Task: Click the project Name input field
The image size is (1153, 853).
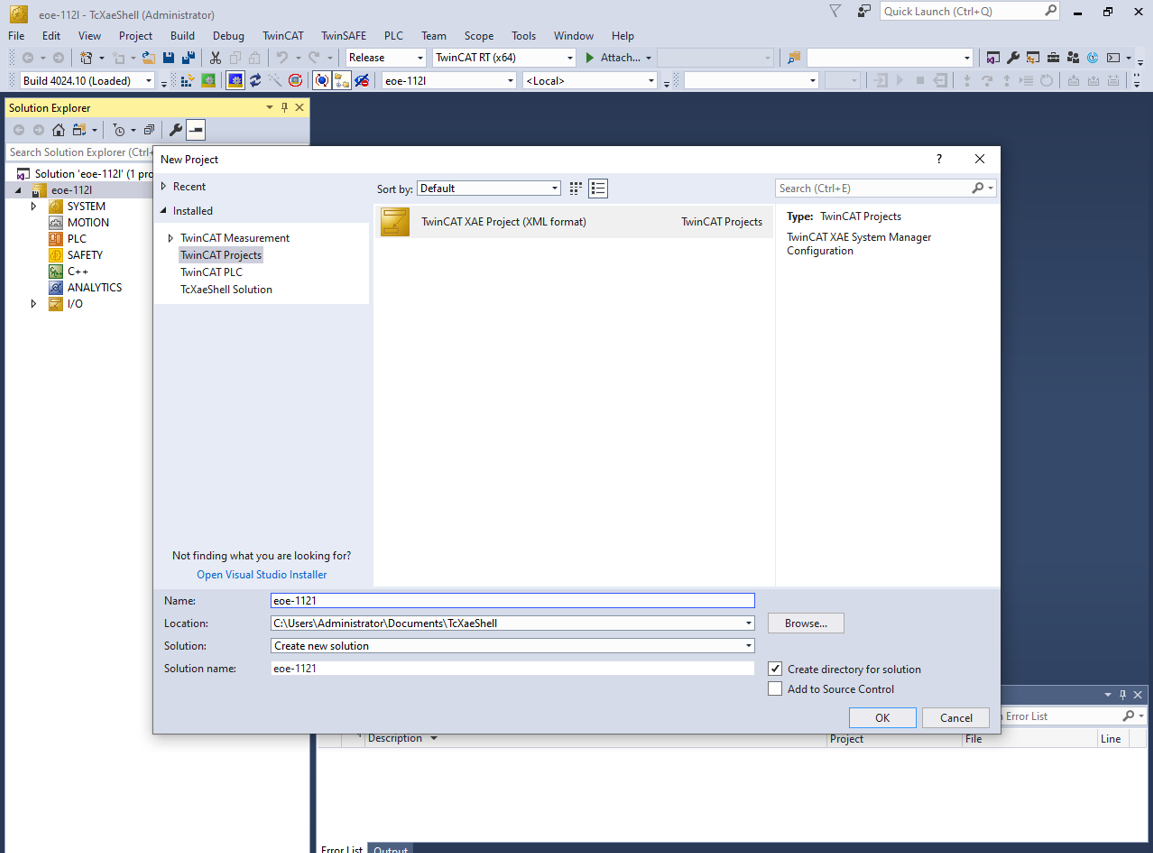Action: pos(512,601)
